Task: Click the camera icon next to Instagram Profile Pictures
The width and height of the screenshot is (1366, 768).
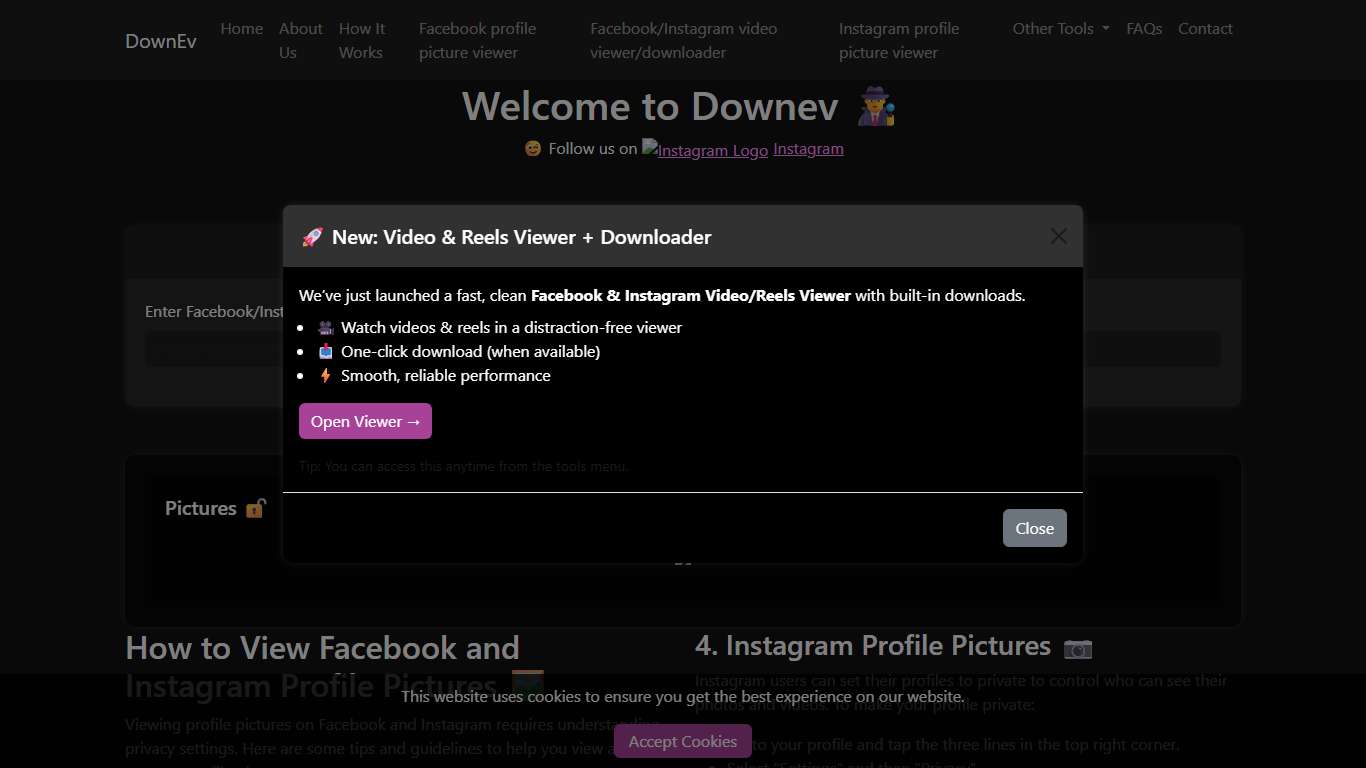Action: pos(1078,649)
